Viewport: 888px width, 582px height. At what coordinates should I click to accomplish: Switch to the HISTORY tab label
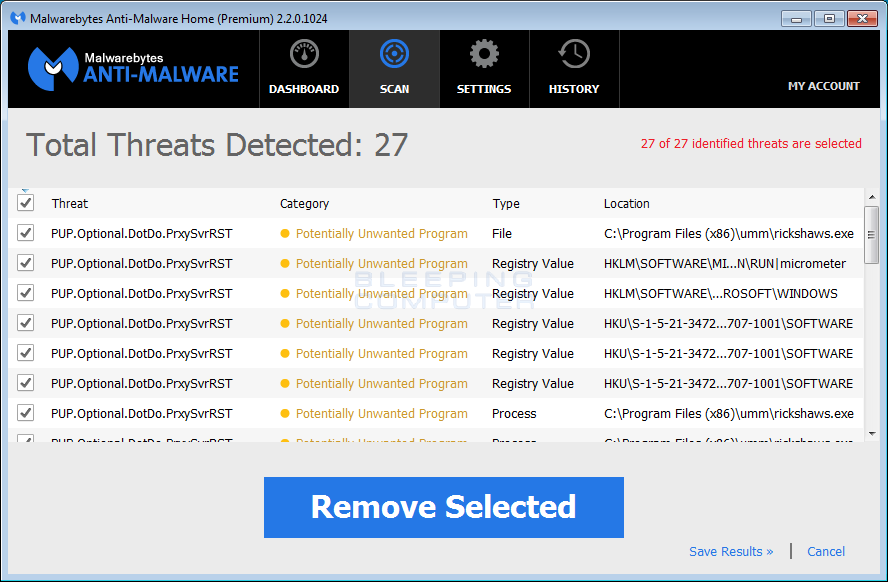coord(574,89)
